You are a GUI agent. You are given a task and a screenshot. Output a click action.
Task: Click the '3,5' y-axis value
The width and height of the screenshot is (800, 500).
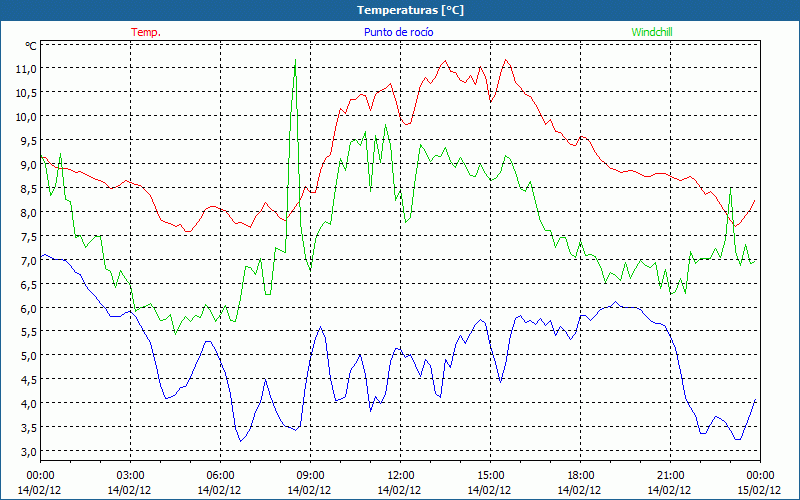pyautogui.click(x=28, y=428)
